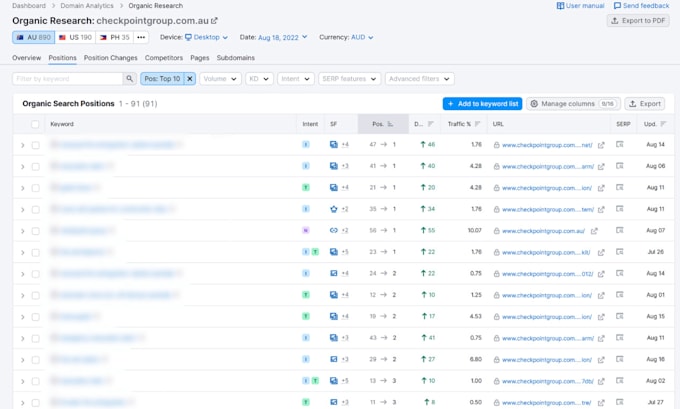
Task: Expand the row with position 19 → 2
Action: click(x=23, y=317)
